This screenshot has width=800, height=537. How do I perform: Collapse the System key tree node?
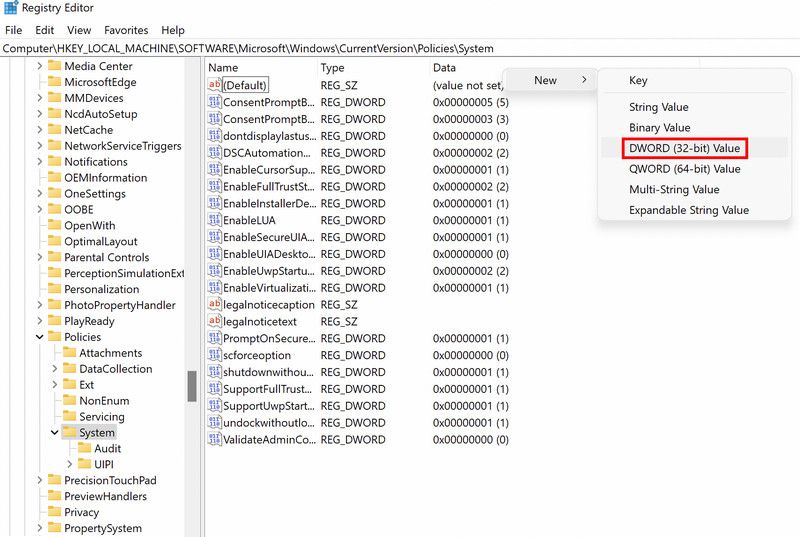[x=55, y=433]
